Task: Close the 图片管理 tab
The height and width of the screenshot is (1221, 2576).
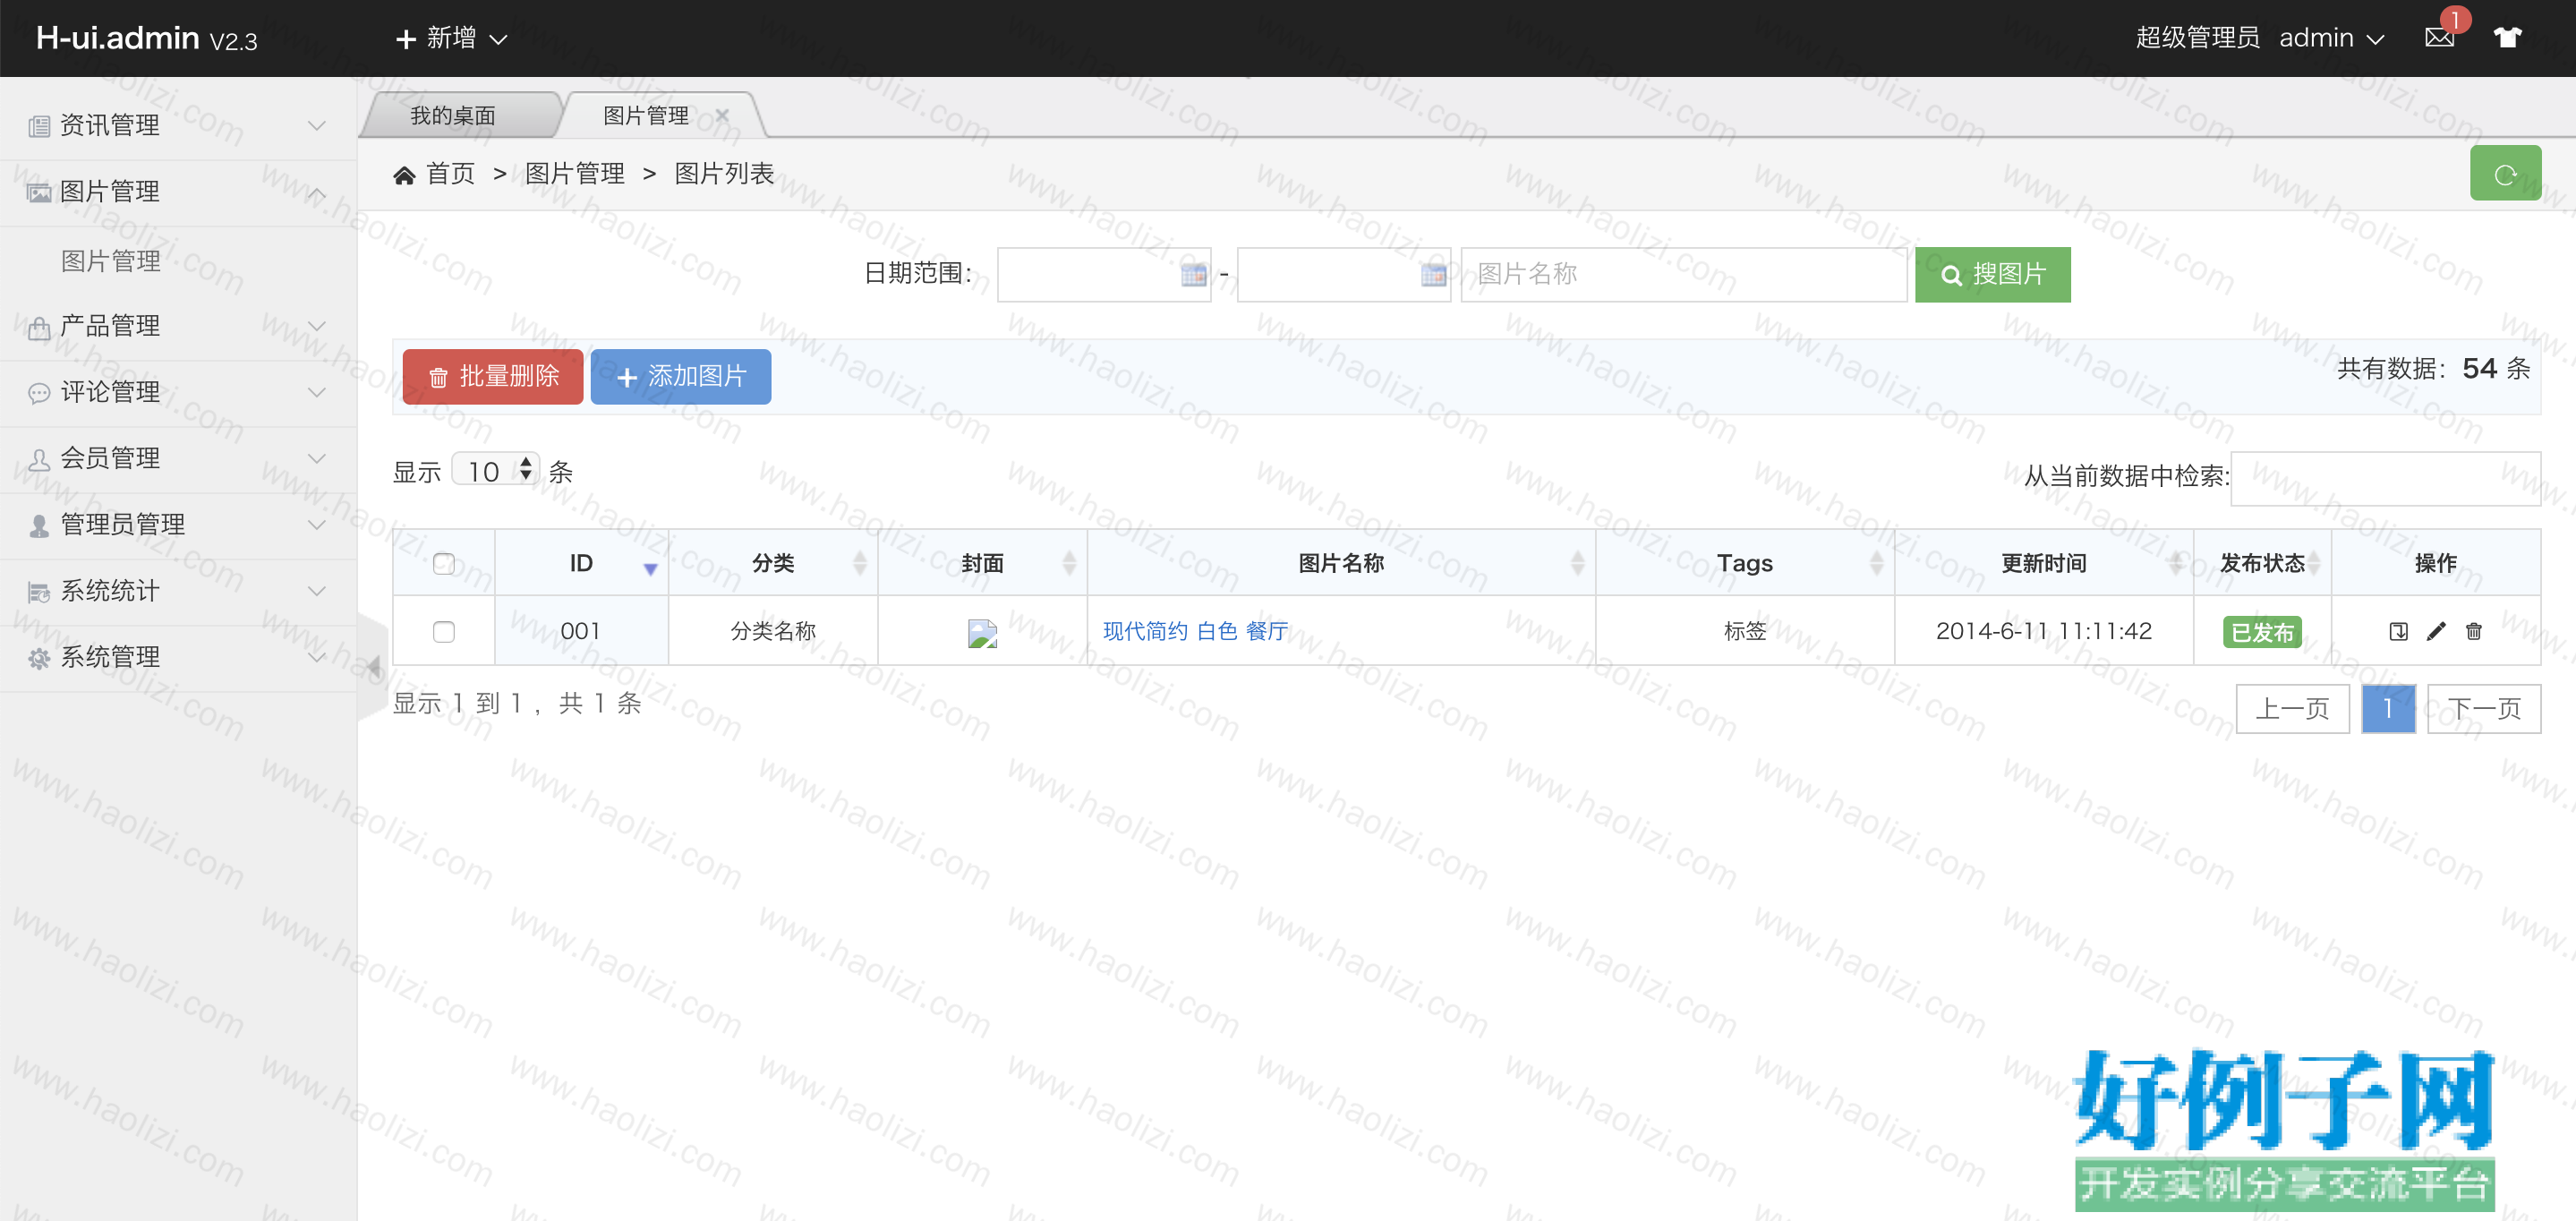Action: pyautogui.click(x=722, y=115)
